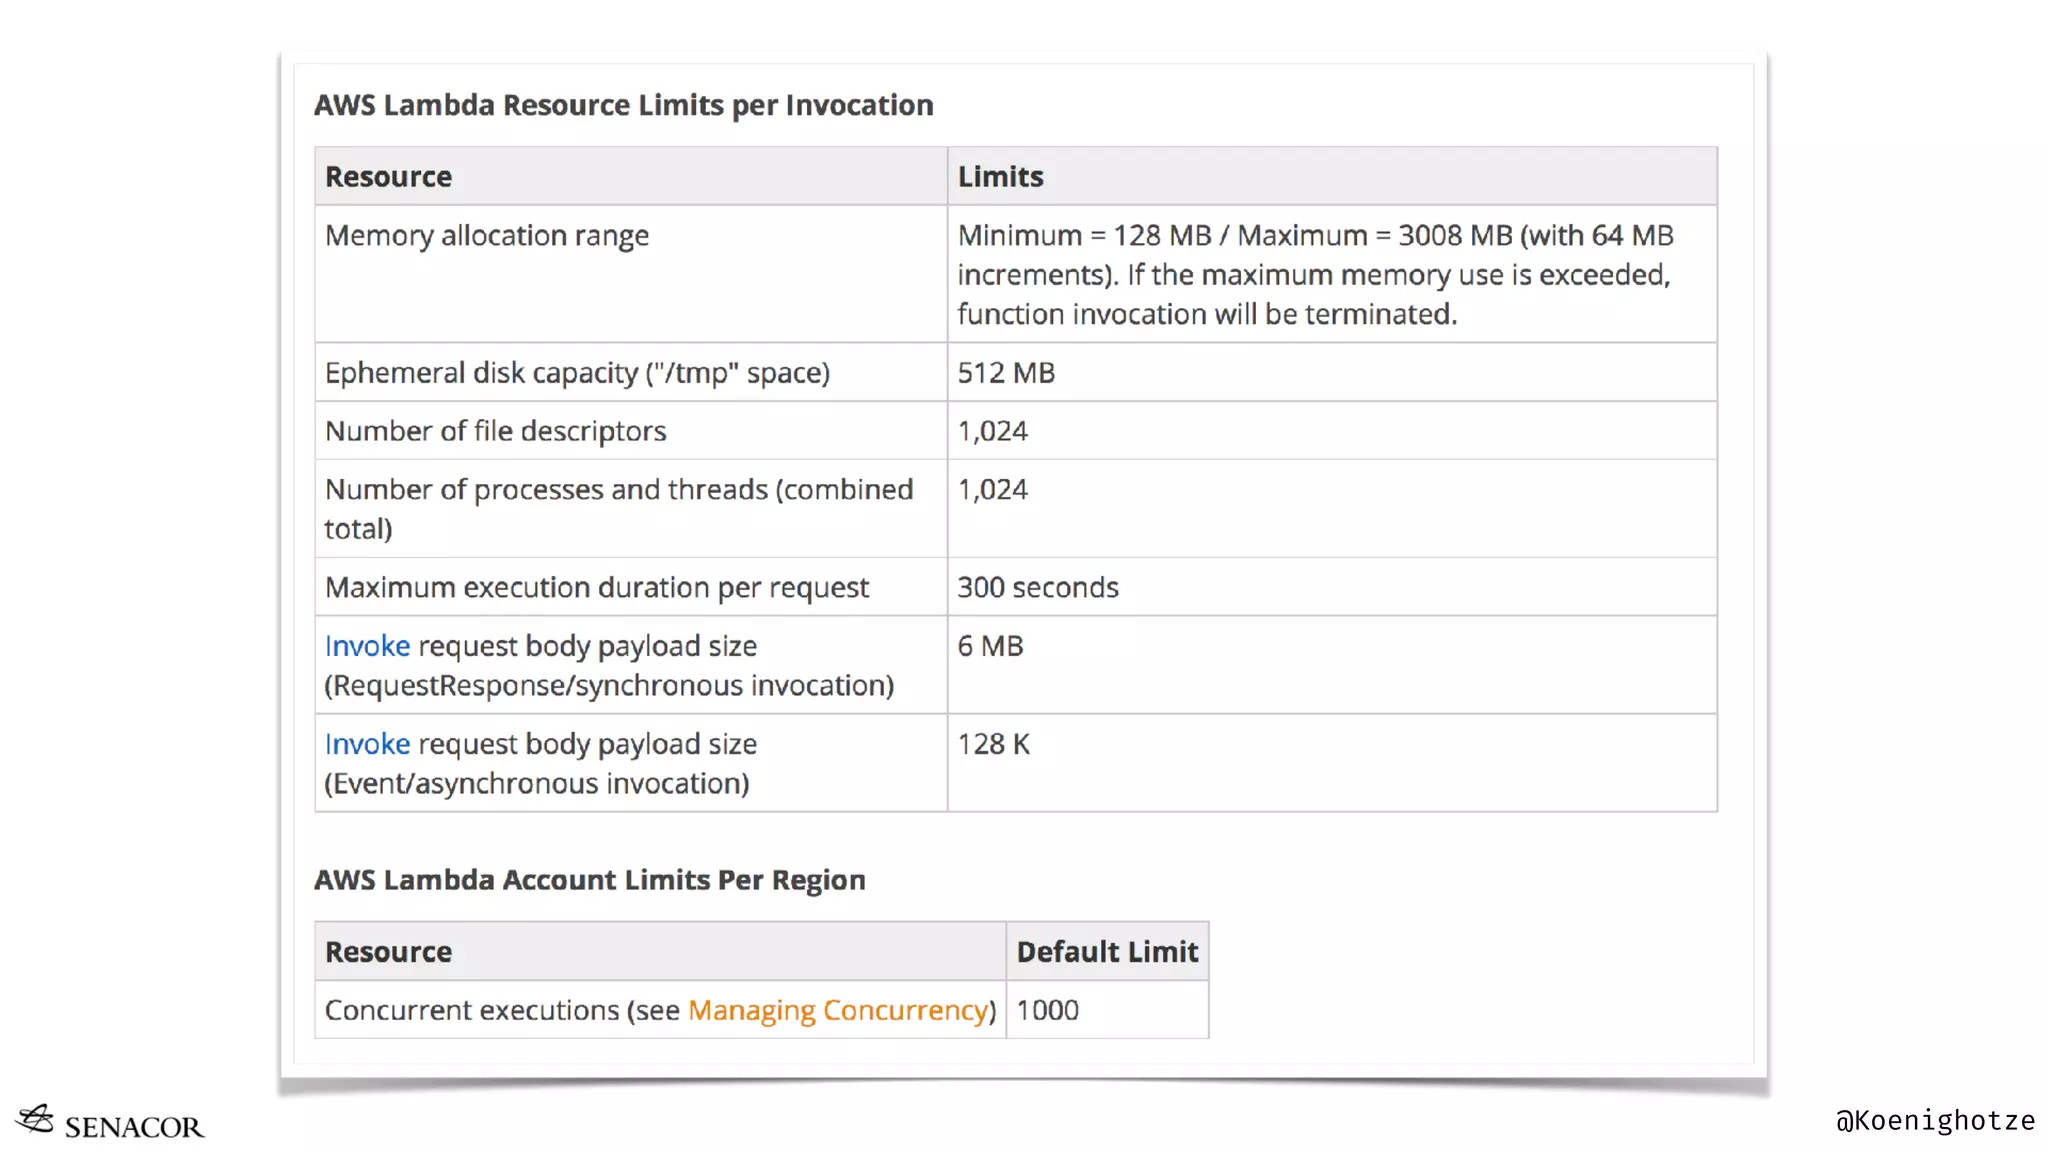Click the AWS Lambda Account Limits heading
Screen dimensions: 2048x1152
[589, 880]
